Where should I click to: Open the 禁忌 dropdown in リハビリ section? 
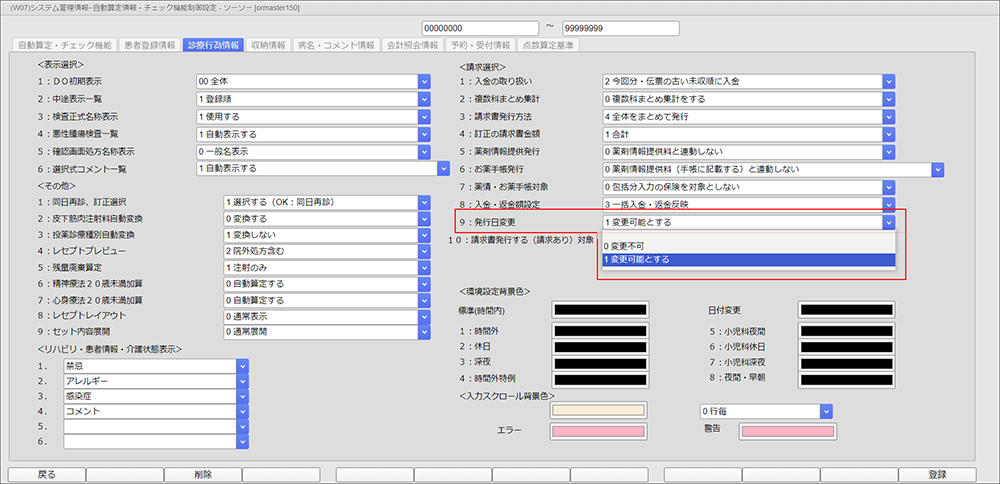click(241, 366)
